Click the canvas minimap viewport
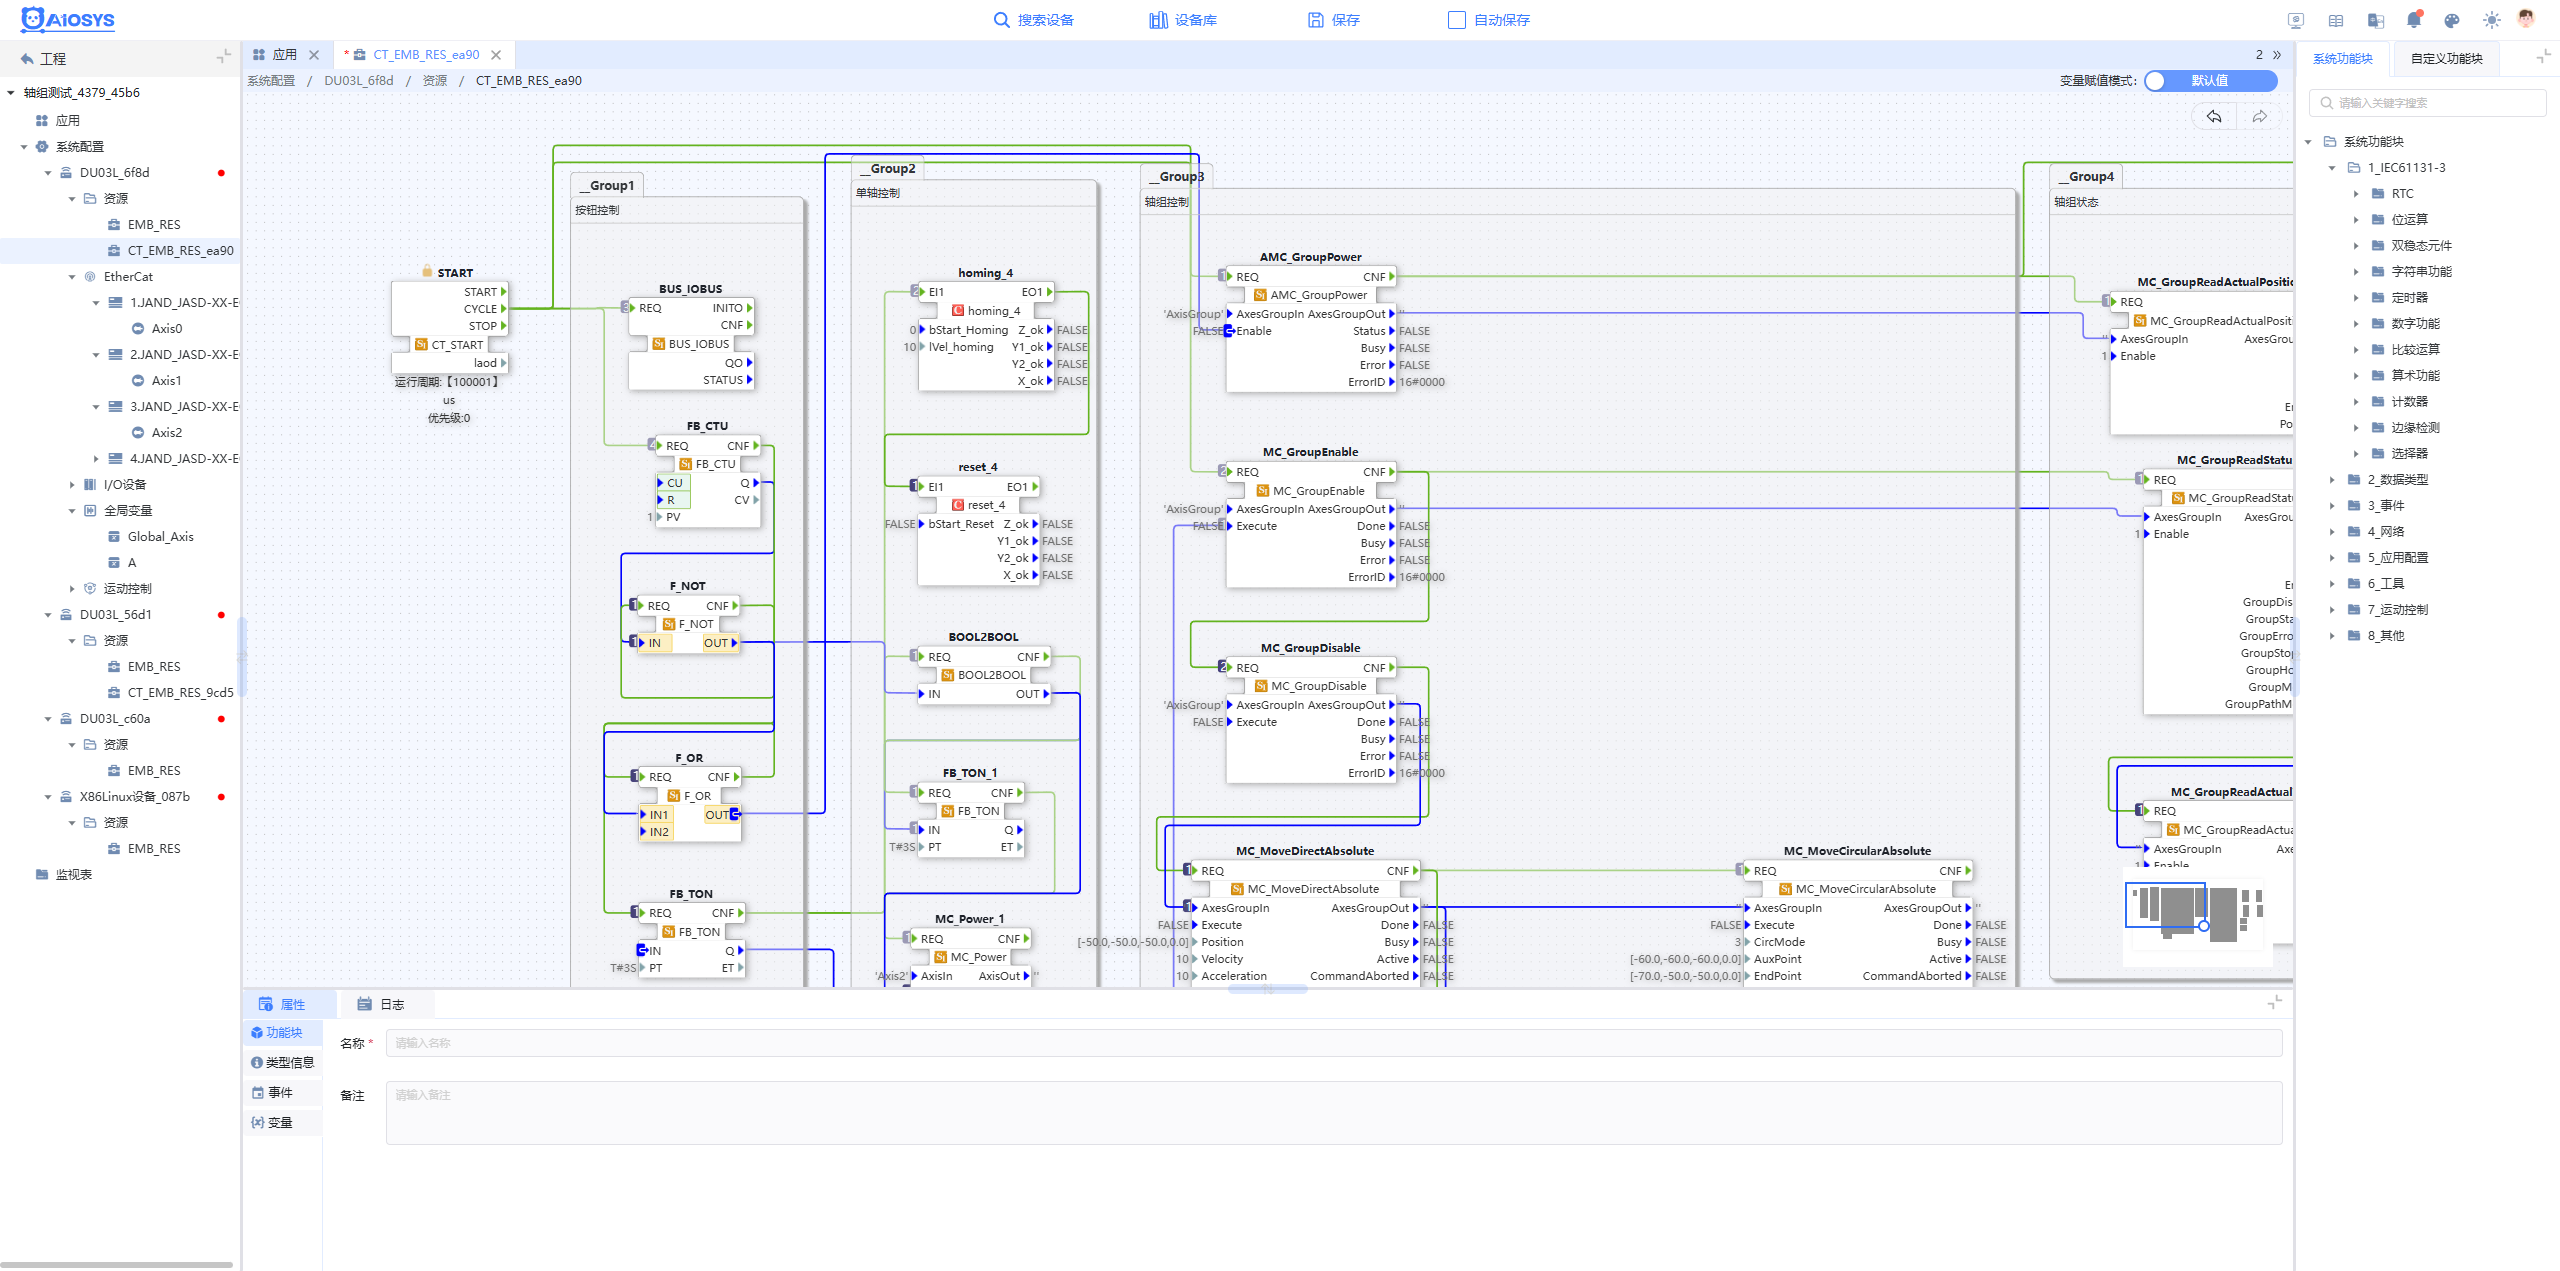 (2165, 905)
